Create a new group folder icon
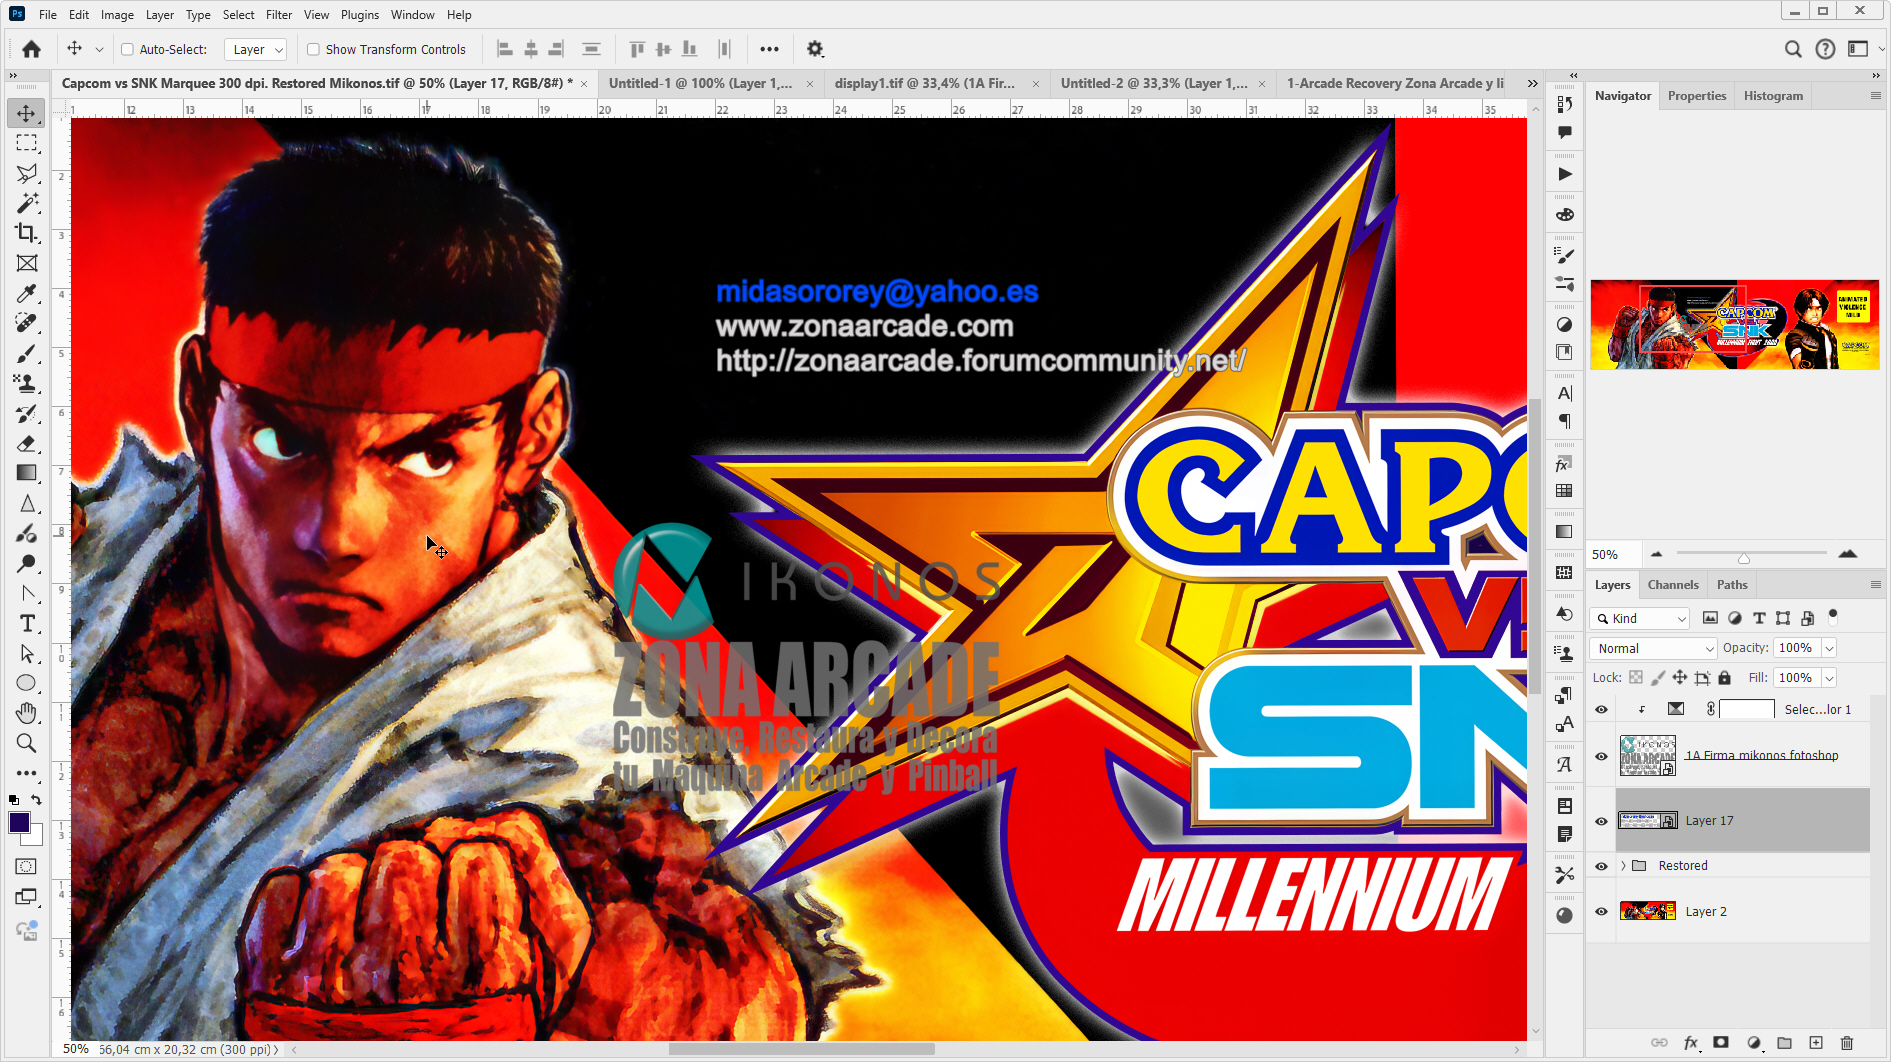This screenshot has height=1062, width=1891. click(1785, 1043)
